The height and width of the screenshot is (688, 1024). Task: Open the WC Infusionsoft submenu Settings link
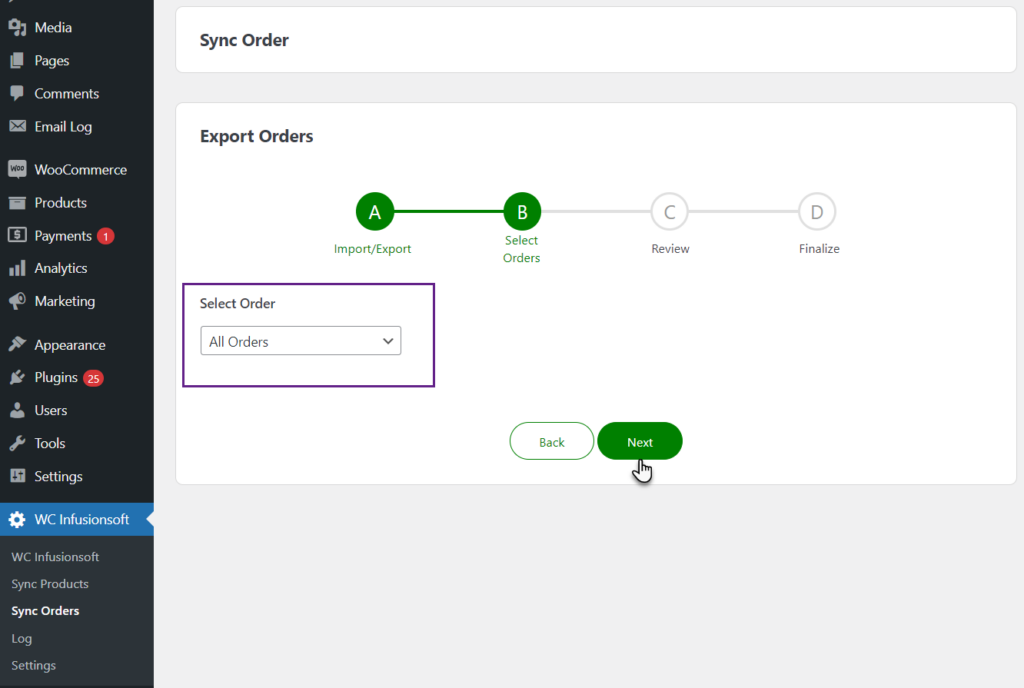tap(33, 665)
